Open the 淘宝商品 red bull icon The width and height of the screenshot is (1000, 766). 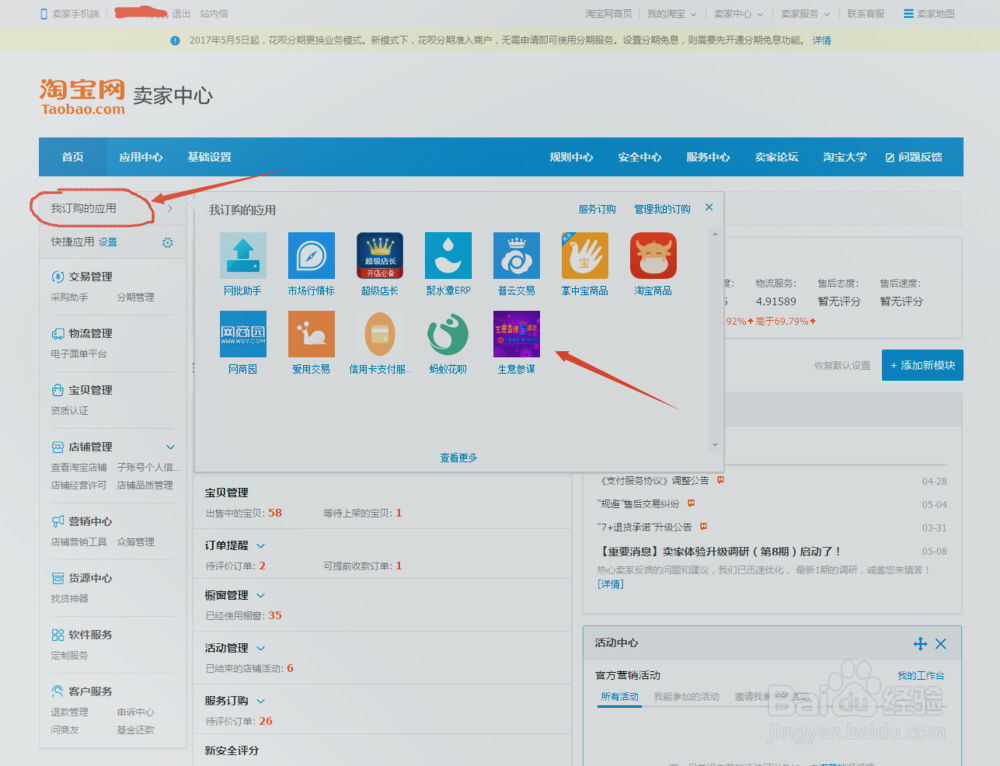[x=653, y=256]
